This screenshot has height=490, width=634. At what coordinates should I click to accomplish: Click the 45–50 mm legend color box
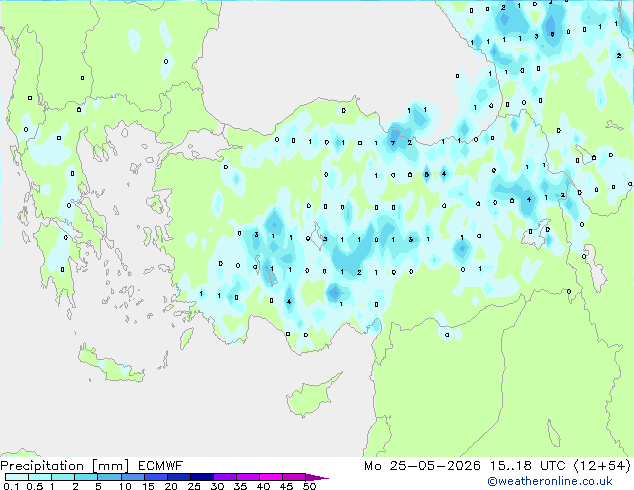294,477
